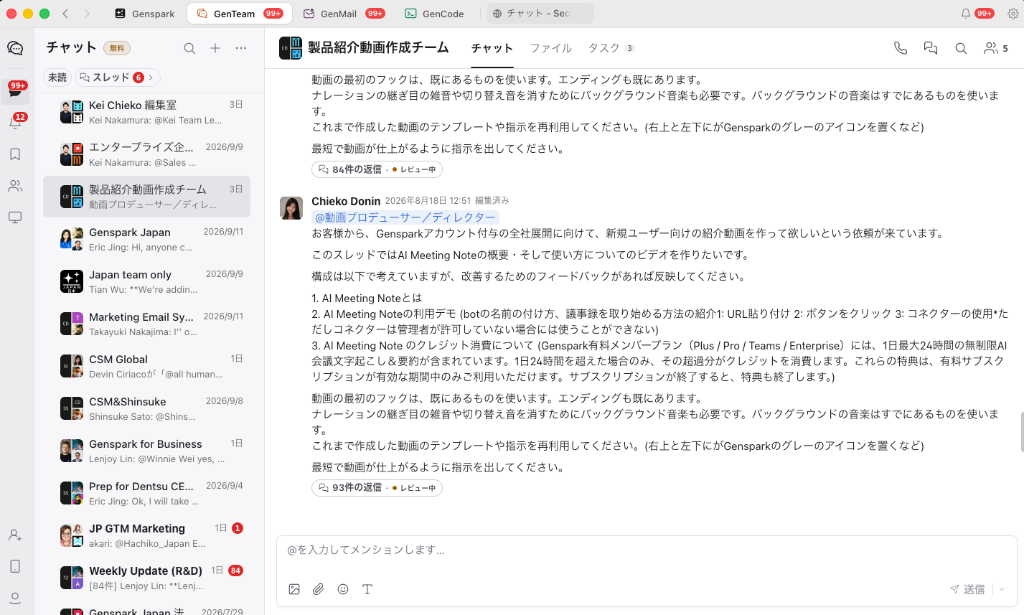This screenshot has width=1024, height=615.
Task: Open settings gear in title bar
Action: click(1012, 13)
